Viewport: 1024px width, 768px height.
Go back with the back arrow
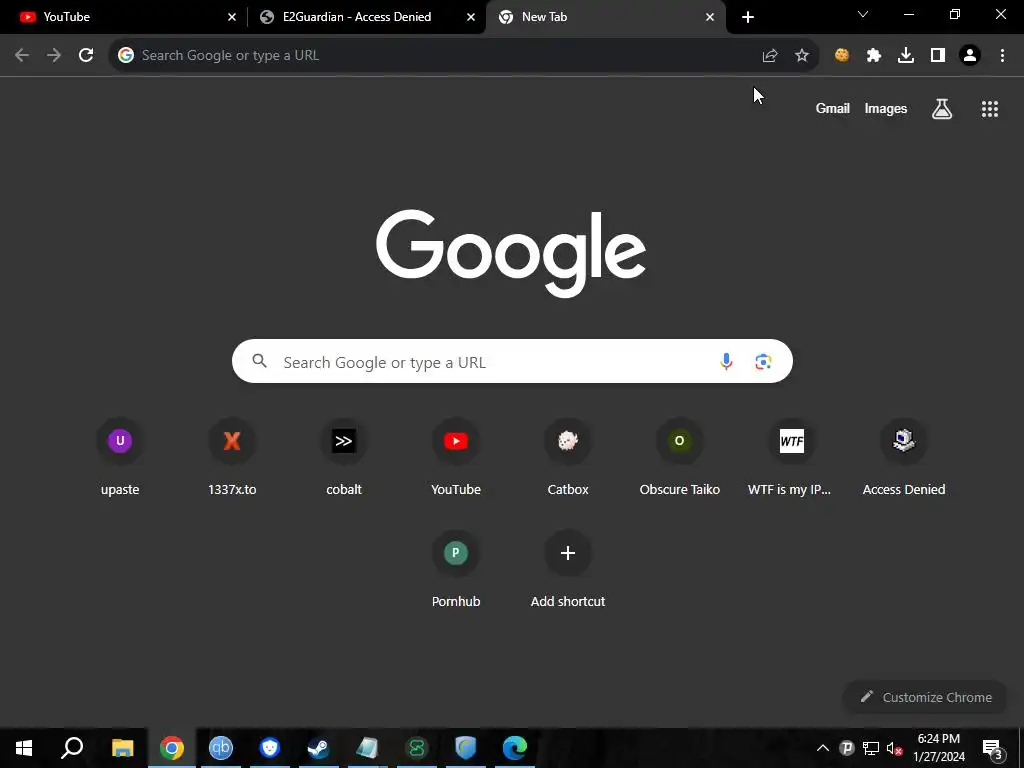(x=22, y=56)
